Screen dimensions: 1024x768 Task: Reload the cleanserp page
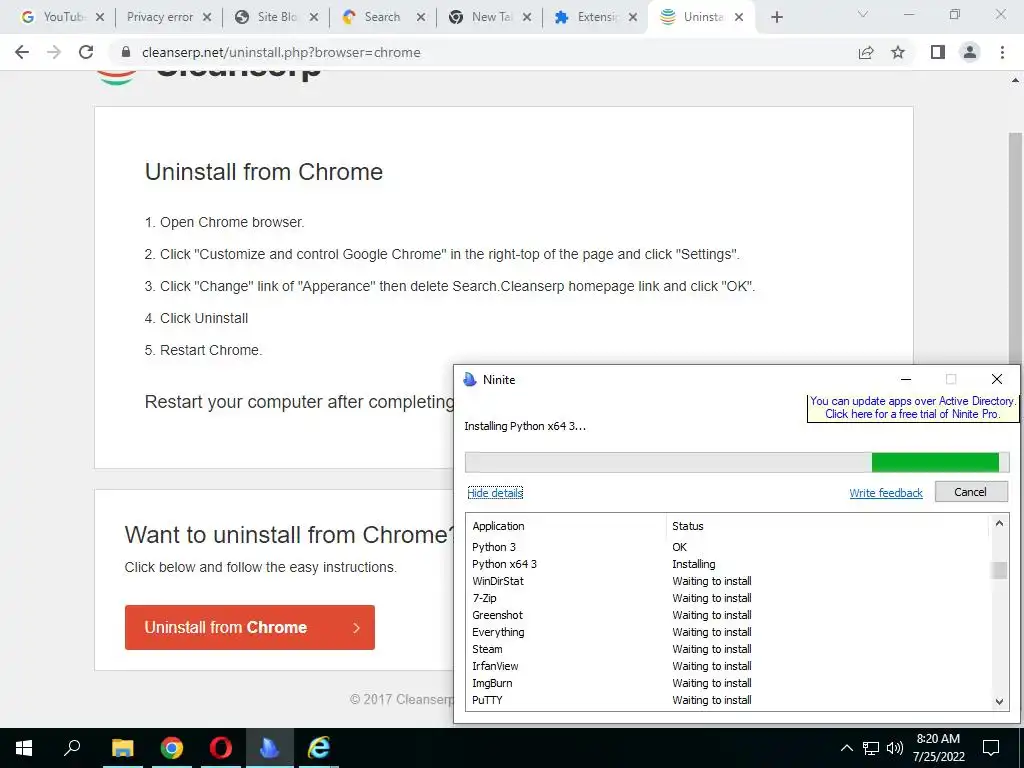86,52
